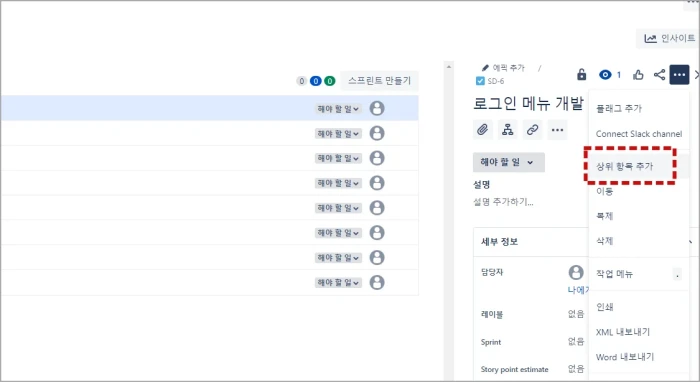Open the 해야 할 일 status dropdown in the sixth row

pyautogui.click(x=338, y=233)
